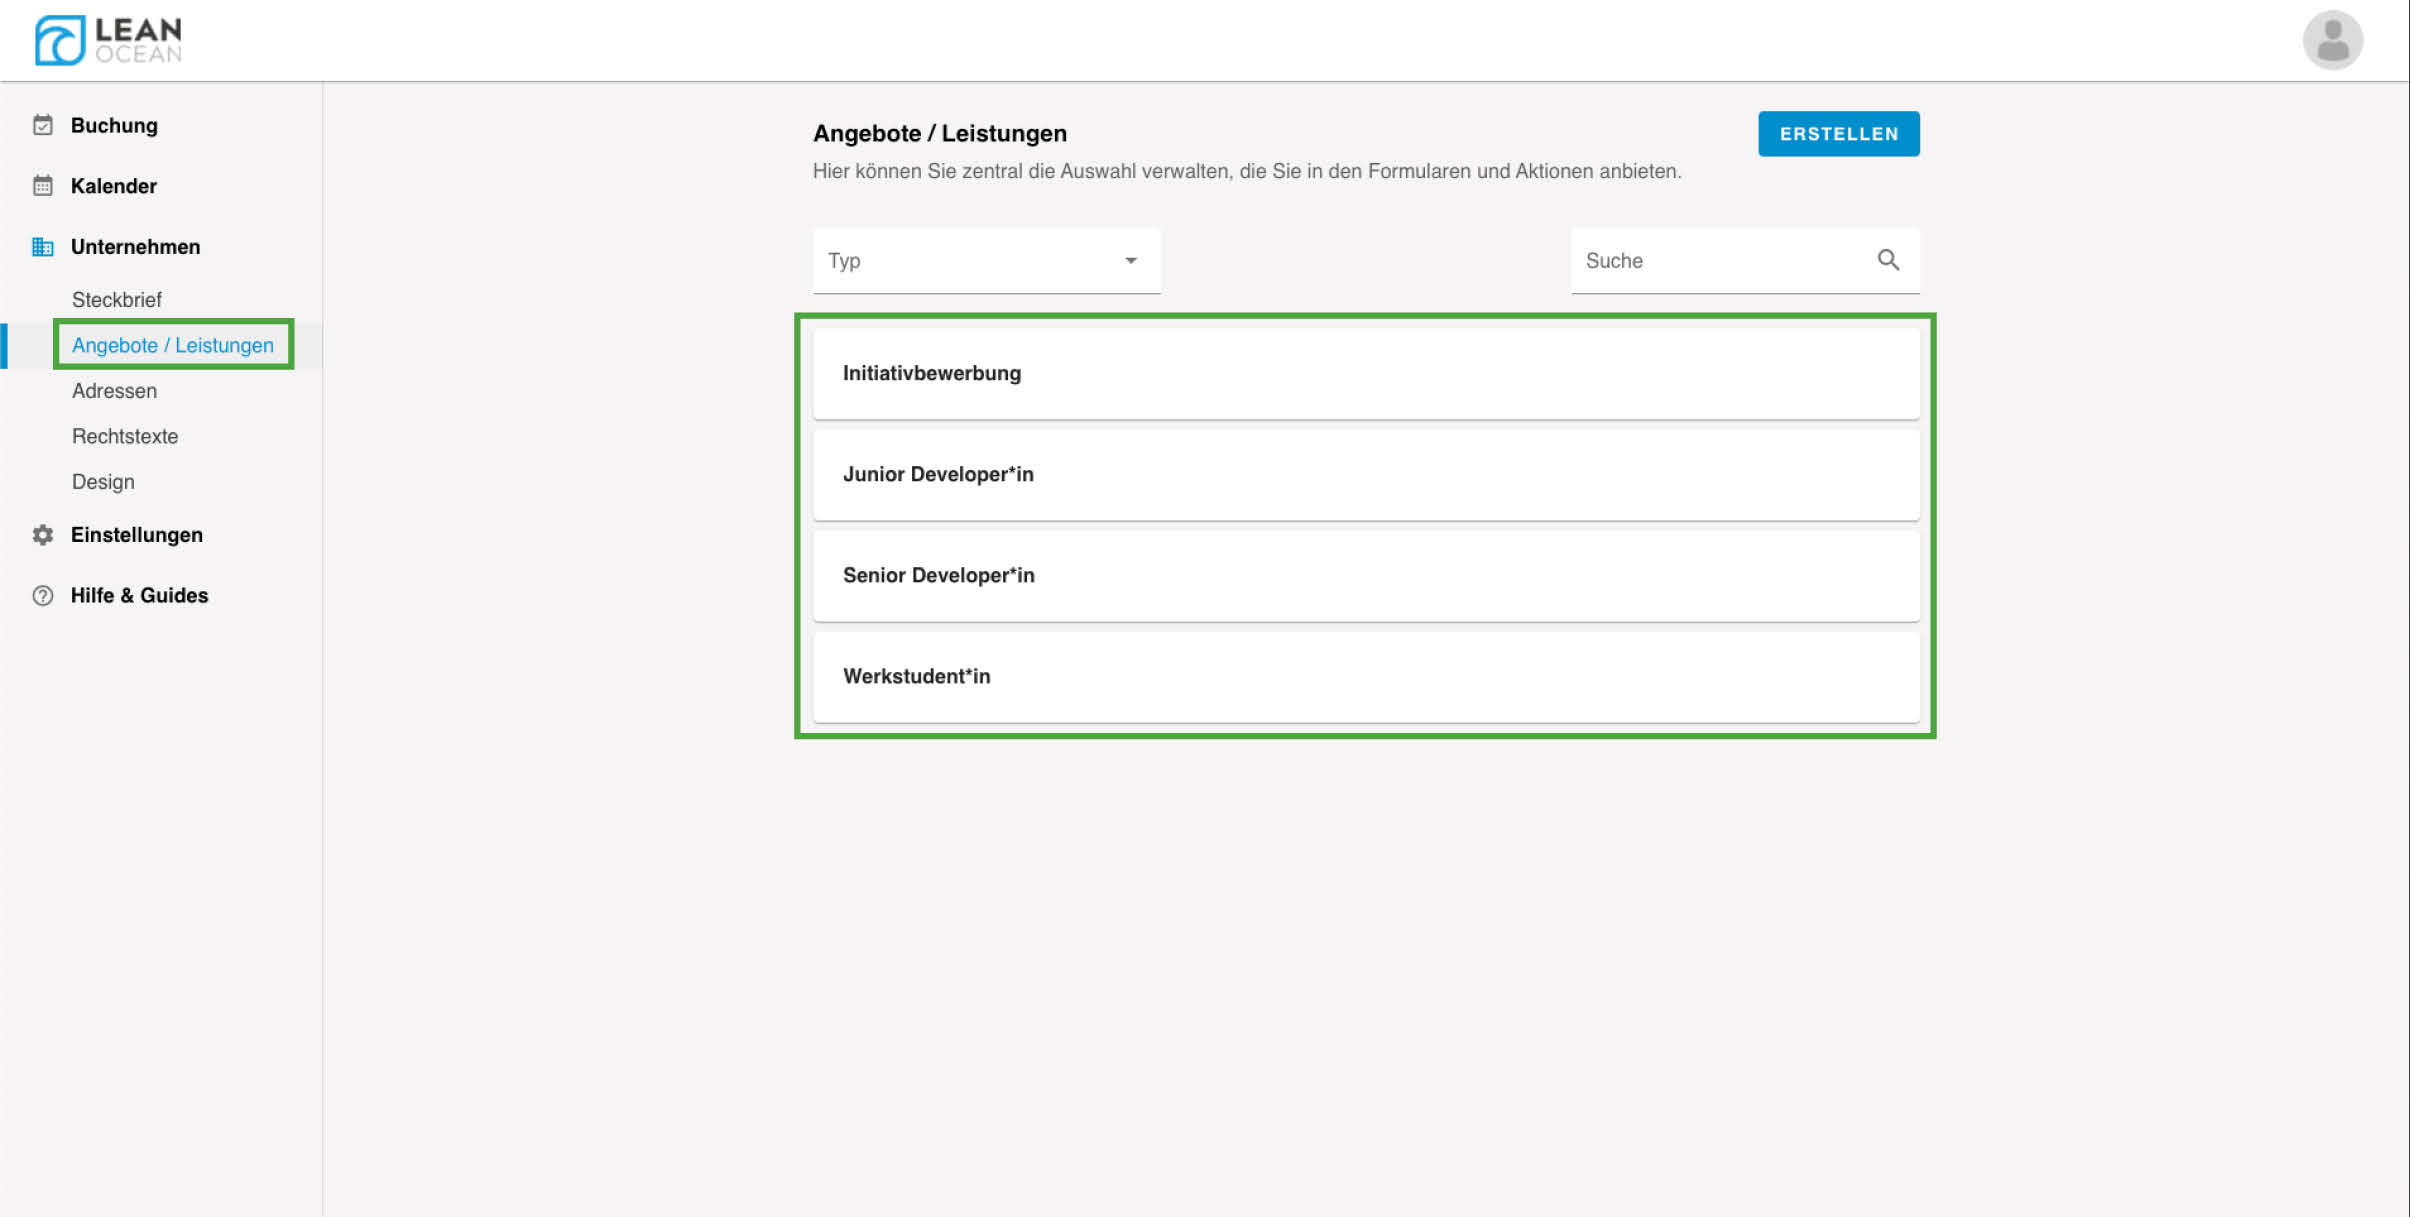Screen dimensions: 2410x1217
Task: Open the user profile avatar
Action: (x=2332, y=40)
